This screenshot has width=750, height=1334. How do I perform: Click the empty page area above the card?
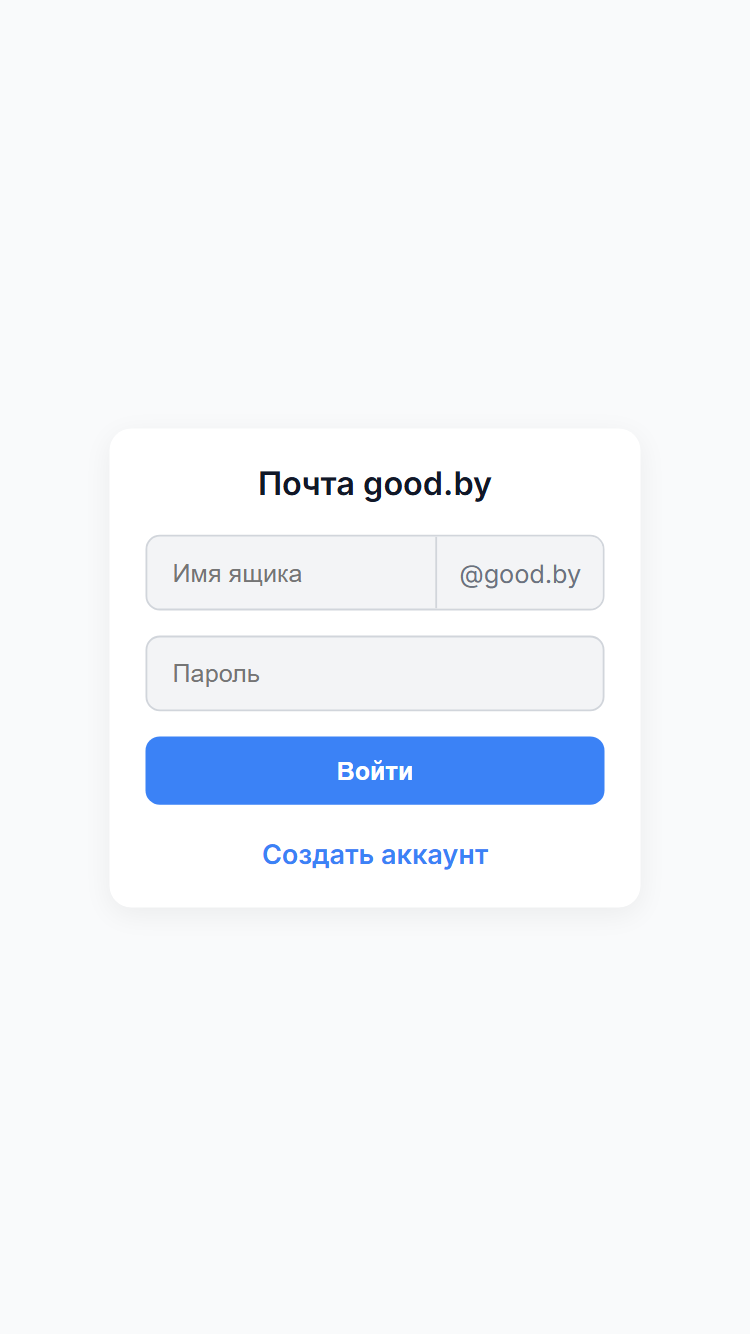[375, 215]
